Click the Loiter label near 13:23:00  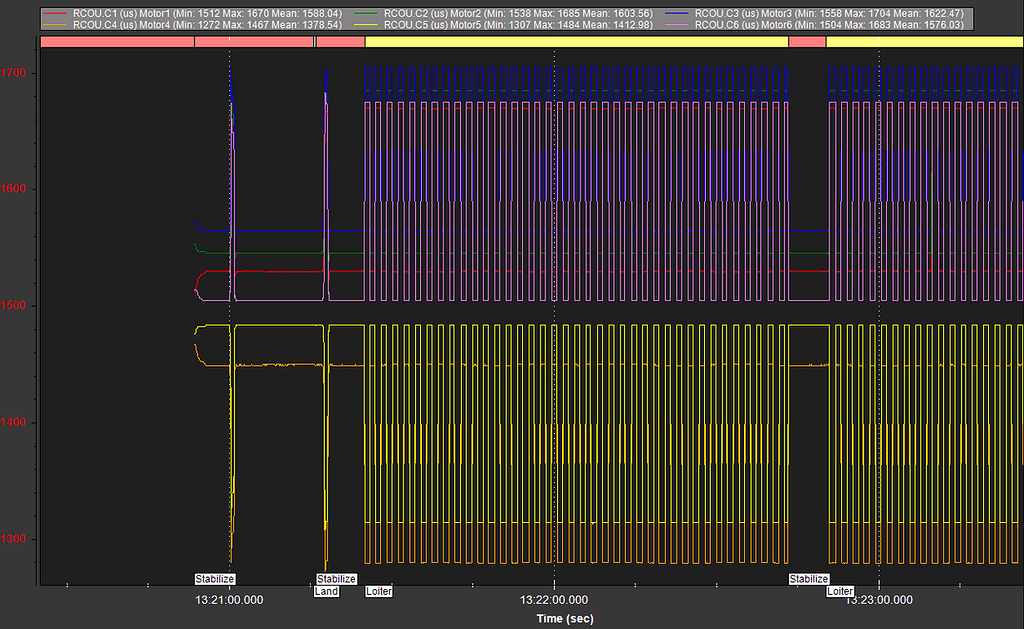[x=840, y=591]
